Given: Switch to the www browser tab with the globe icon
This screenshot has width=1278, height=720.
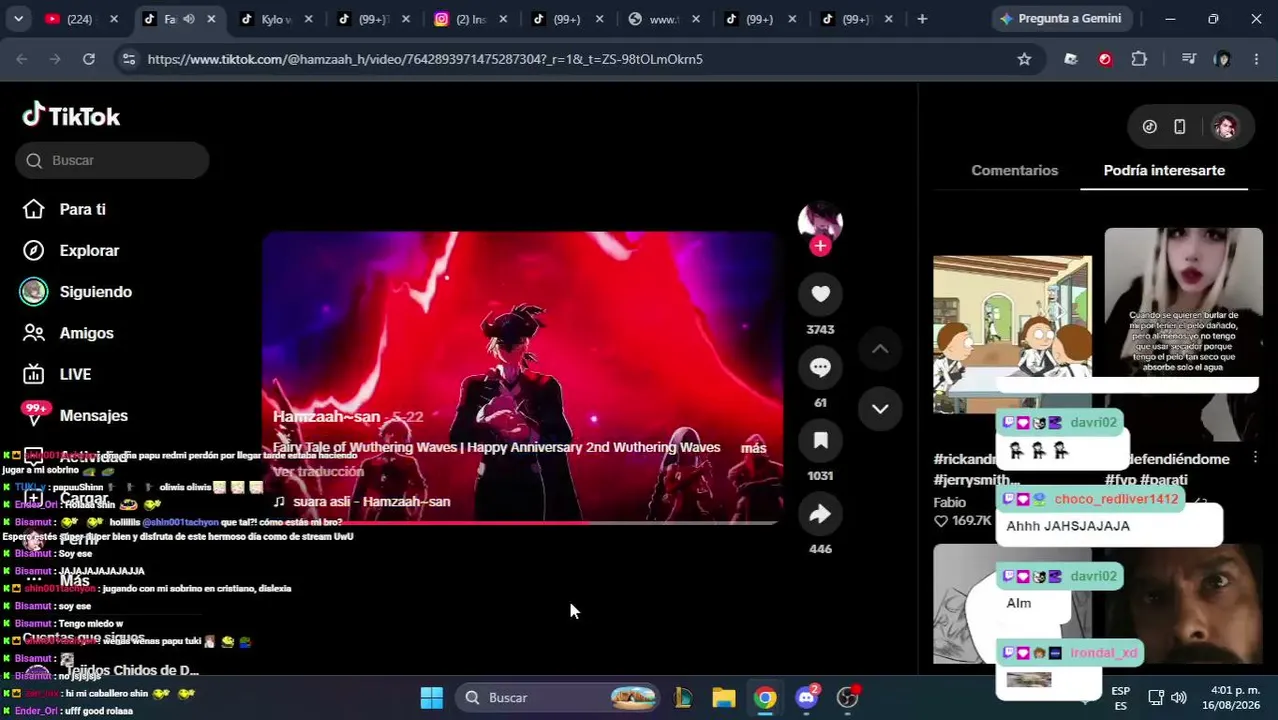Looking at the screenshot, I should pyautogui.click(x=662, y=19).
